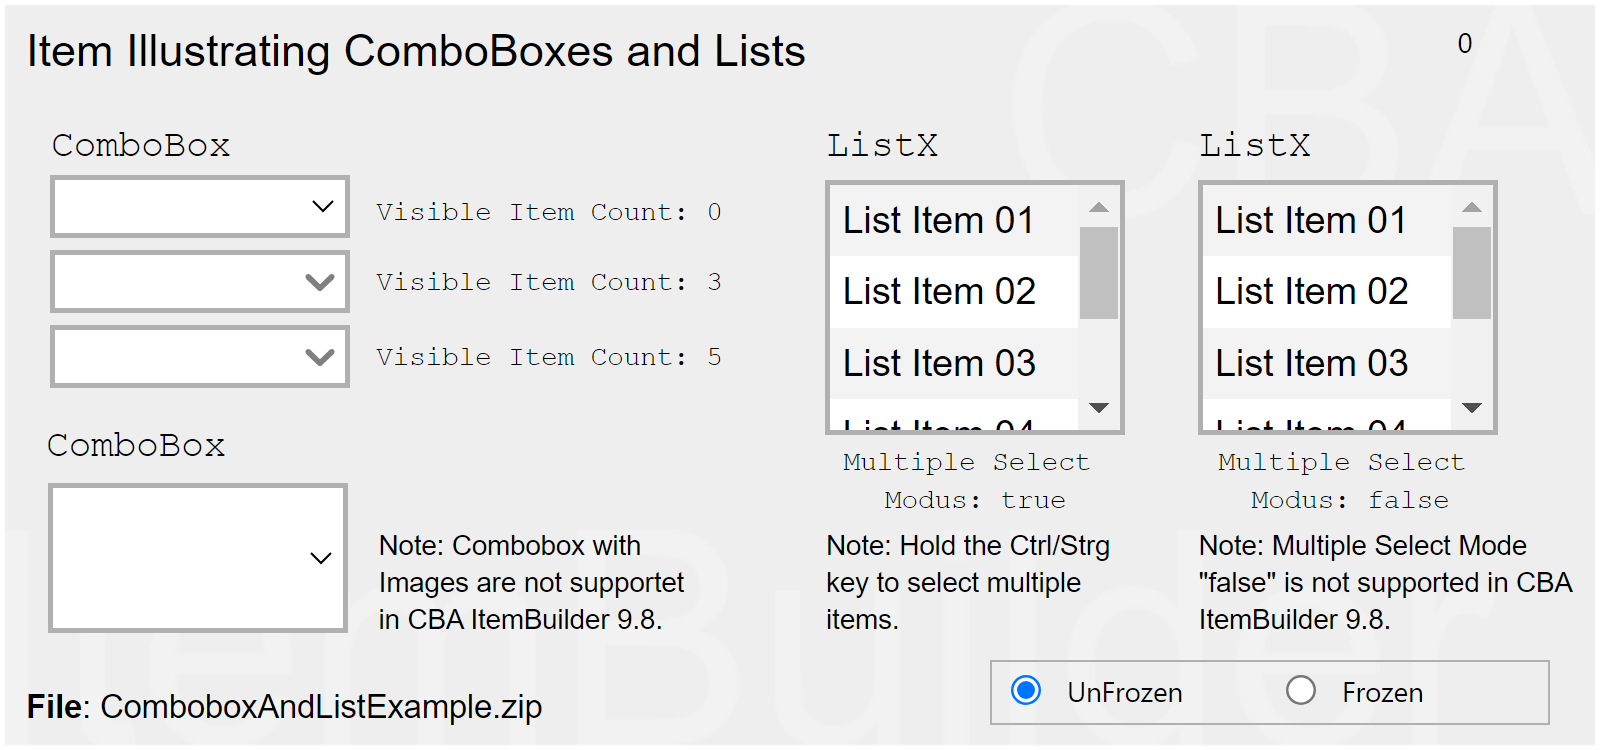Viewport: 1600px width, 750px height.
Task: Click the Combobox image-note text
Action: click(531, 583)
